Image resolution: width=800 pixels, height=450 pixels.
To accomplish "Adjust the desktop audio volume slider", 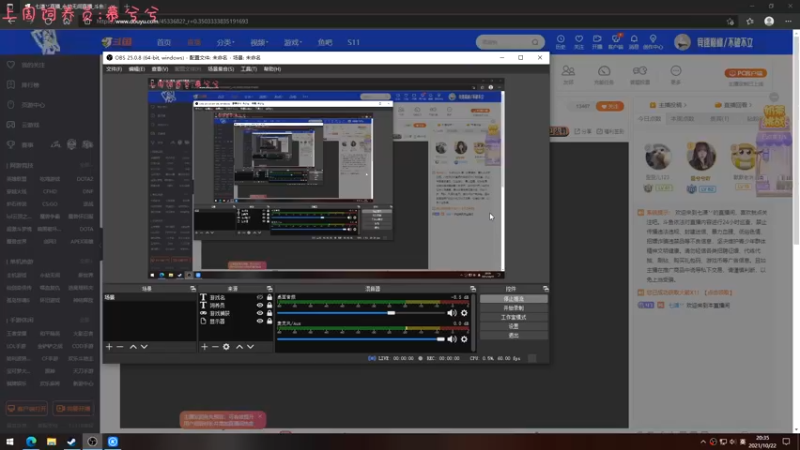I will point(390,313).
